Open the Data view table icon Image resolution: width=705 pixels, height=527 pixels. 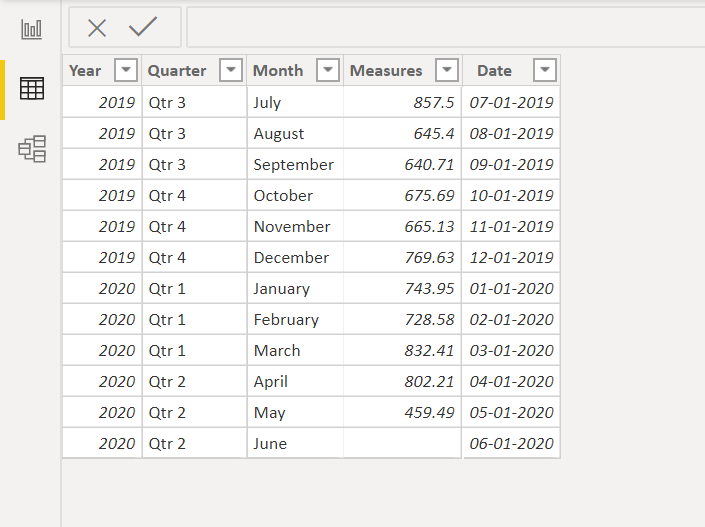[x=31, y=89]
